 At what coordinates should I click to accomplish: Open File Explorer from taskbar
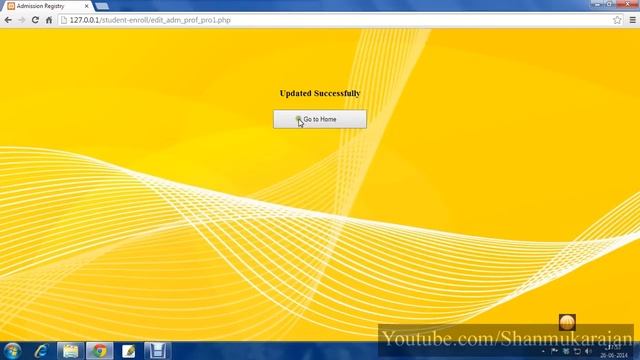tap(70, 351)
